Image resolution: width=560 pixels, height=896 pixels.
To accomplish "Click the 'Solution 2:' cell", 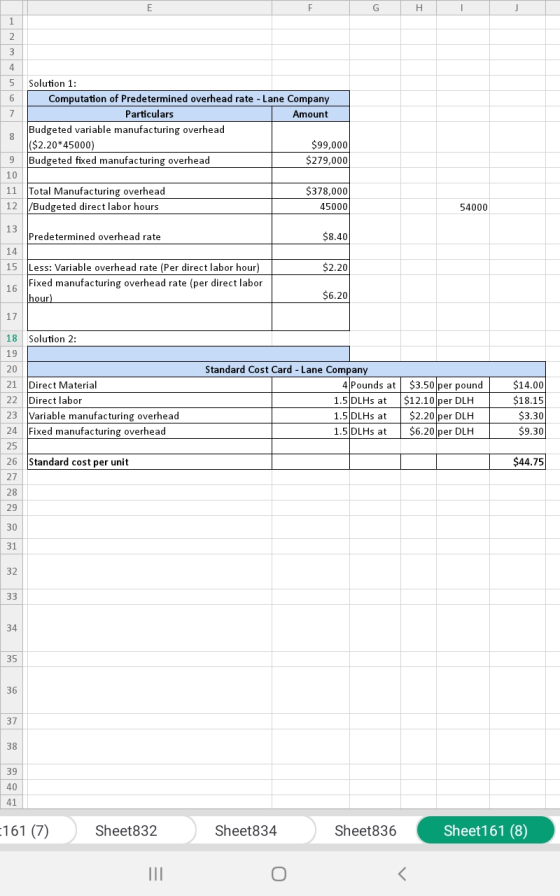I will pyautogui.click(x=149, y=338).
